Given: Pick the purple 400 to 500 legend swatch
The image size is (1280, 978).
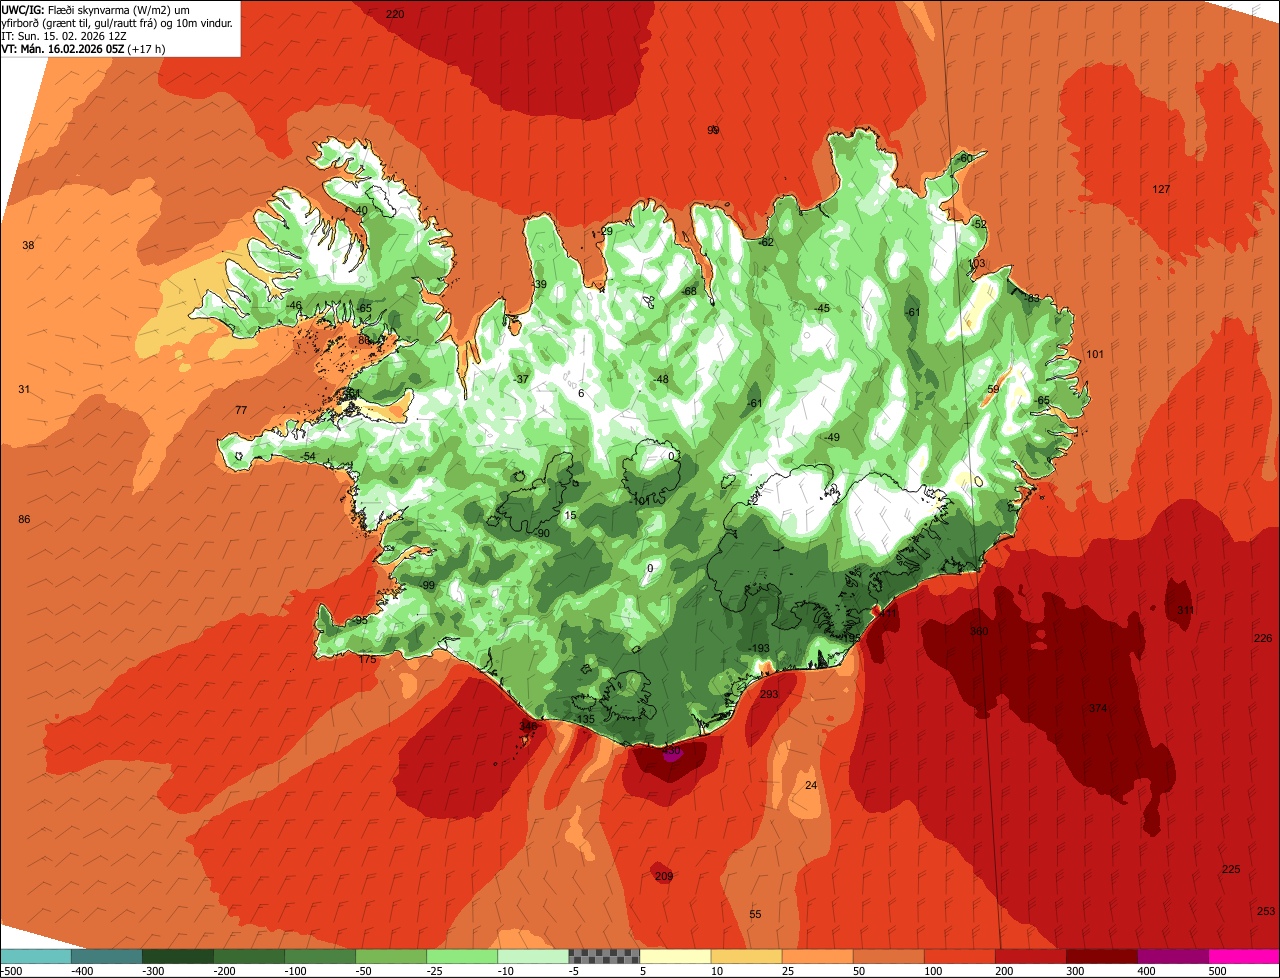Looking at the screenshot, I should pos(1173,955).
